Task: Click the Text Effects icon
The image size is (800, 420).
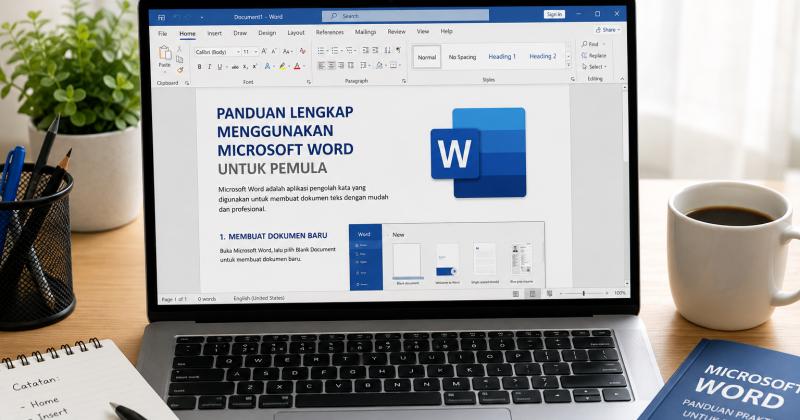Action: pos(267,66)
